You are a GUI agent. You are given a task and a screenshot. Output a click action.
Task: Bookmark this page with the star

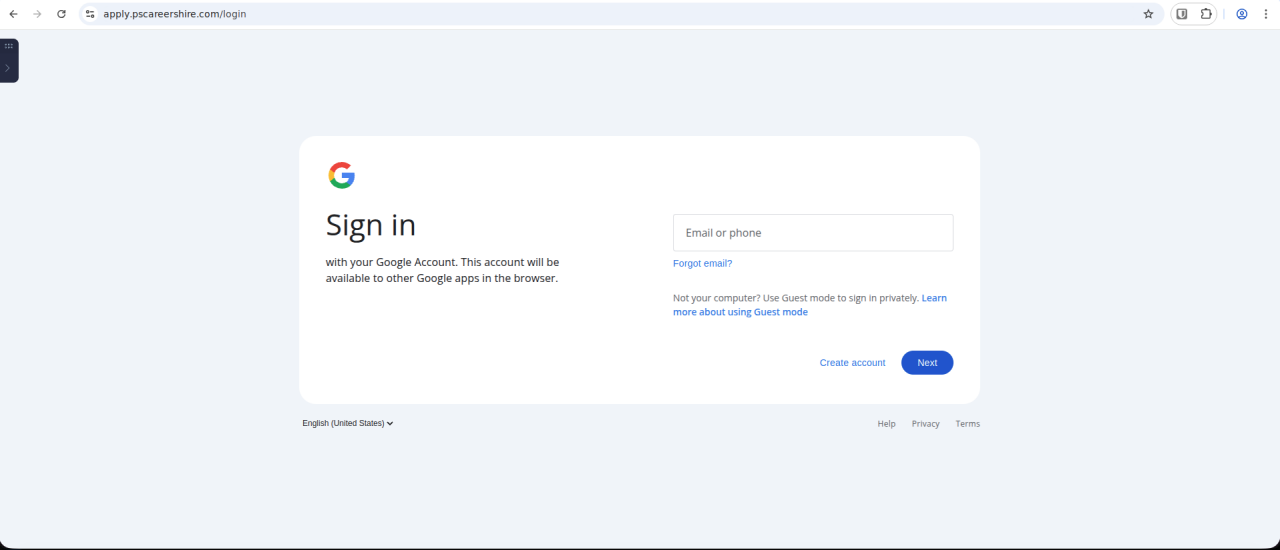[x=1148, y=14]
